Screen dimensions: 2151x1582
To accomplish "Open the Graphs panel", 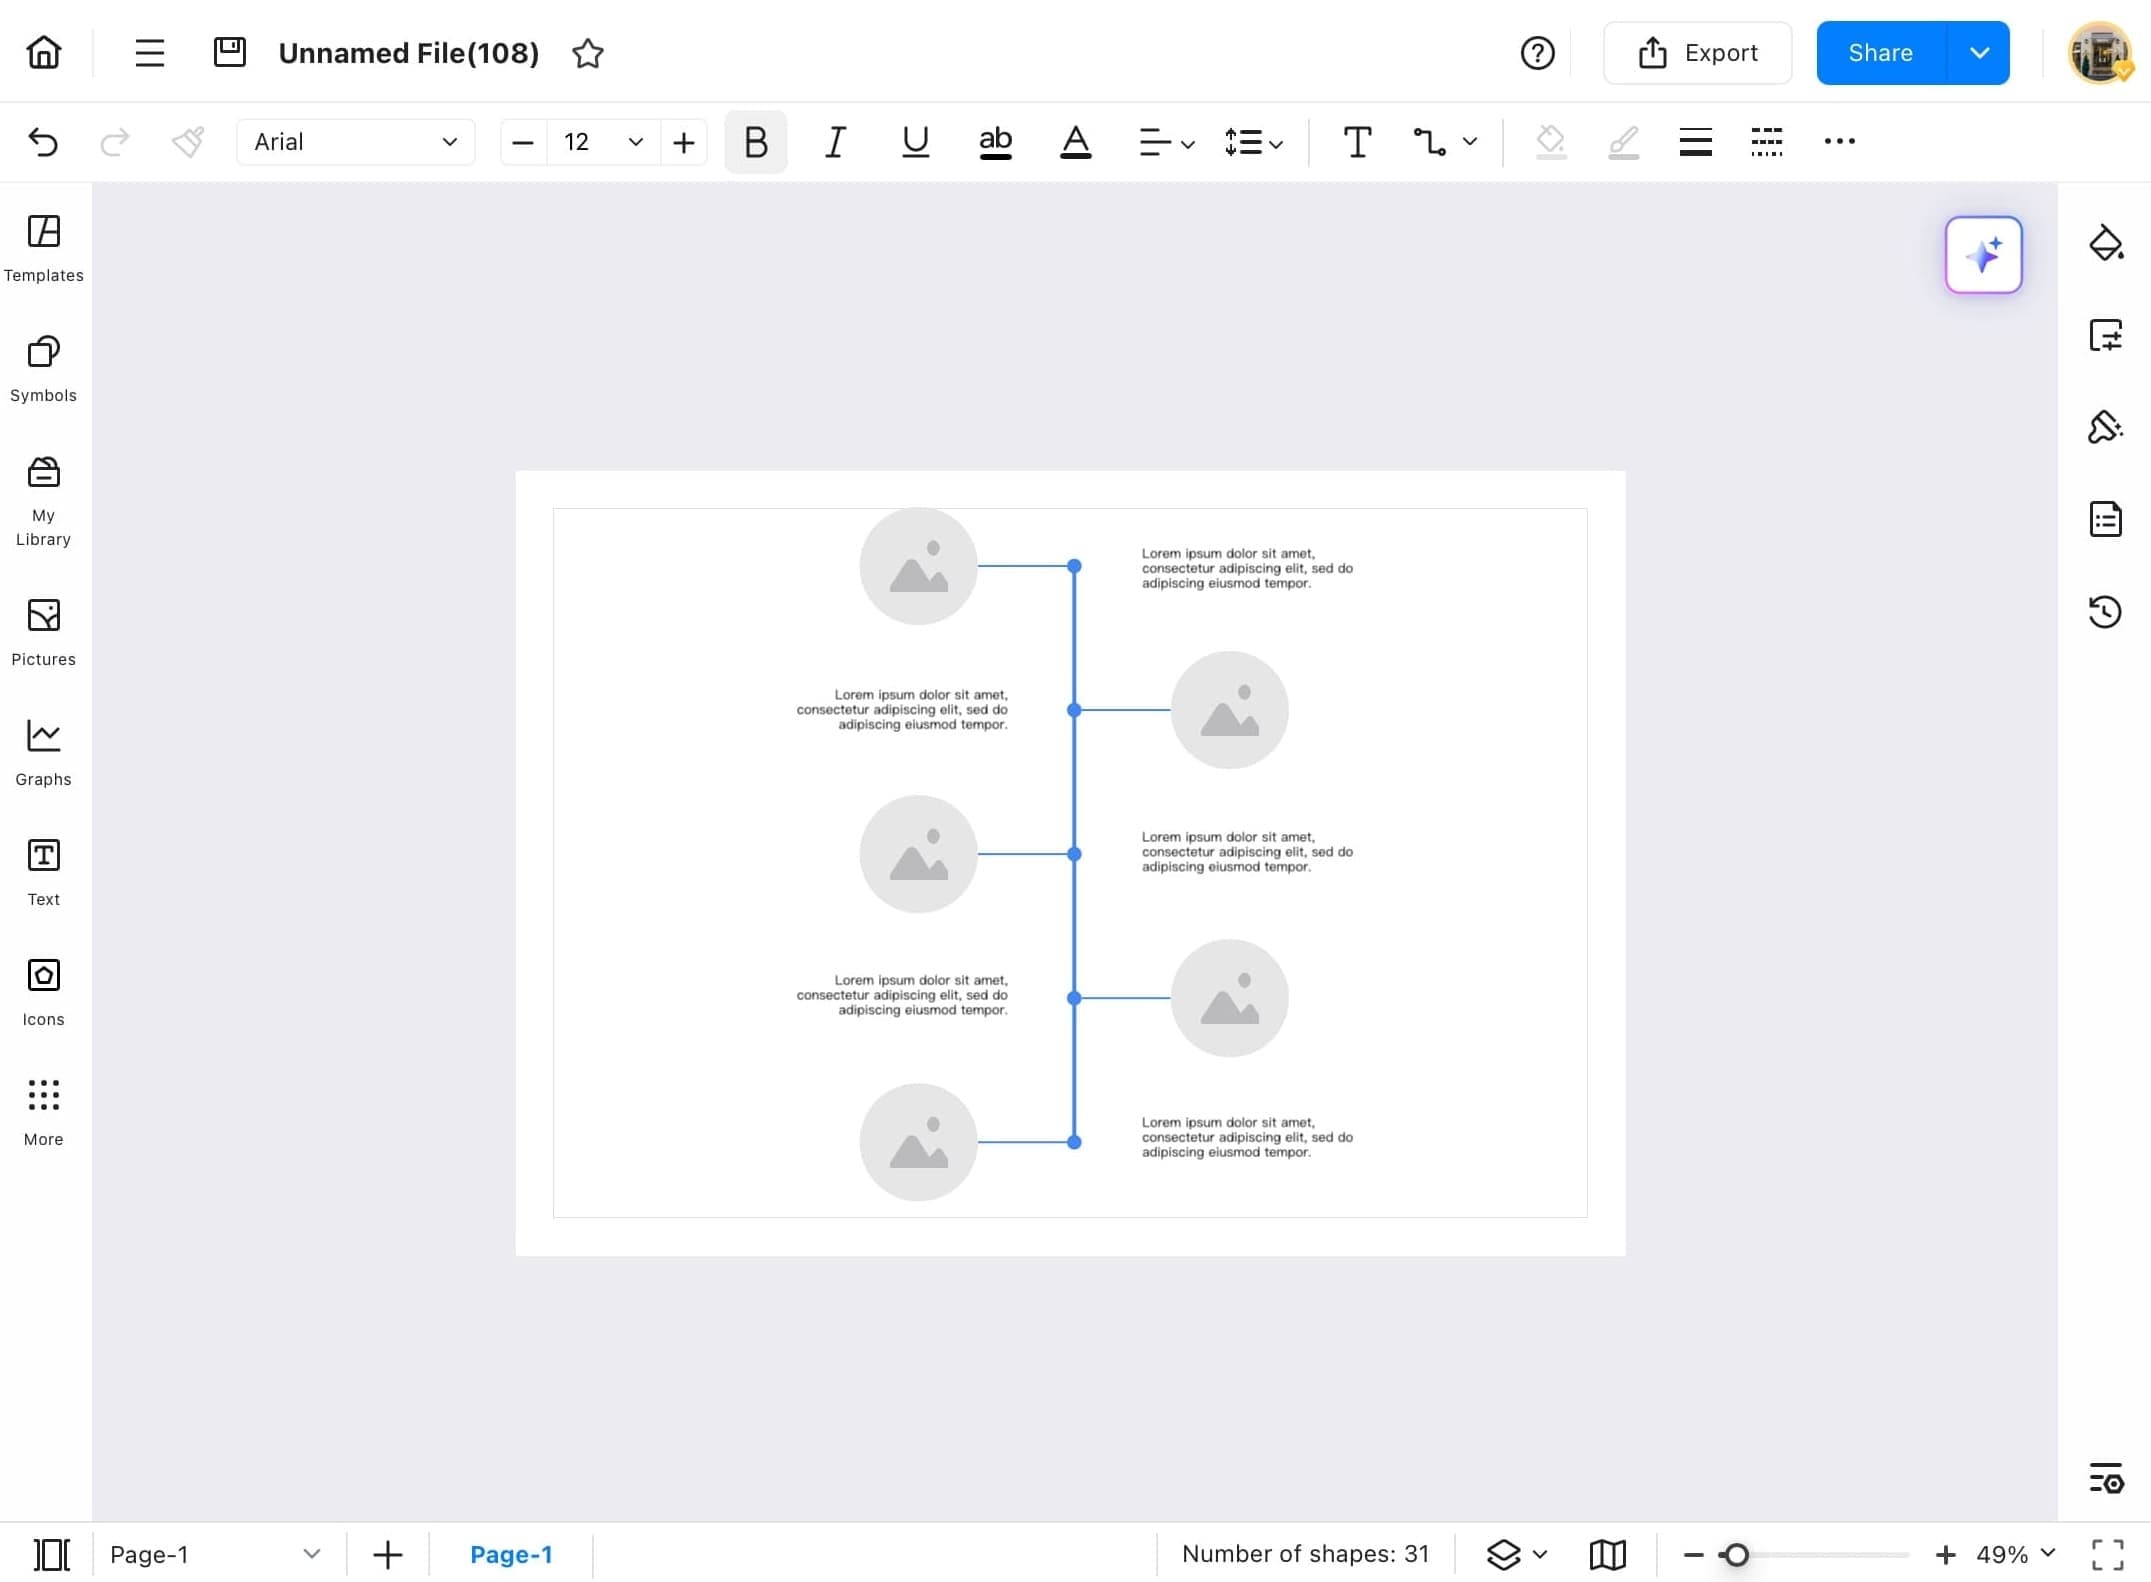I will [x=43, y=750].
